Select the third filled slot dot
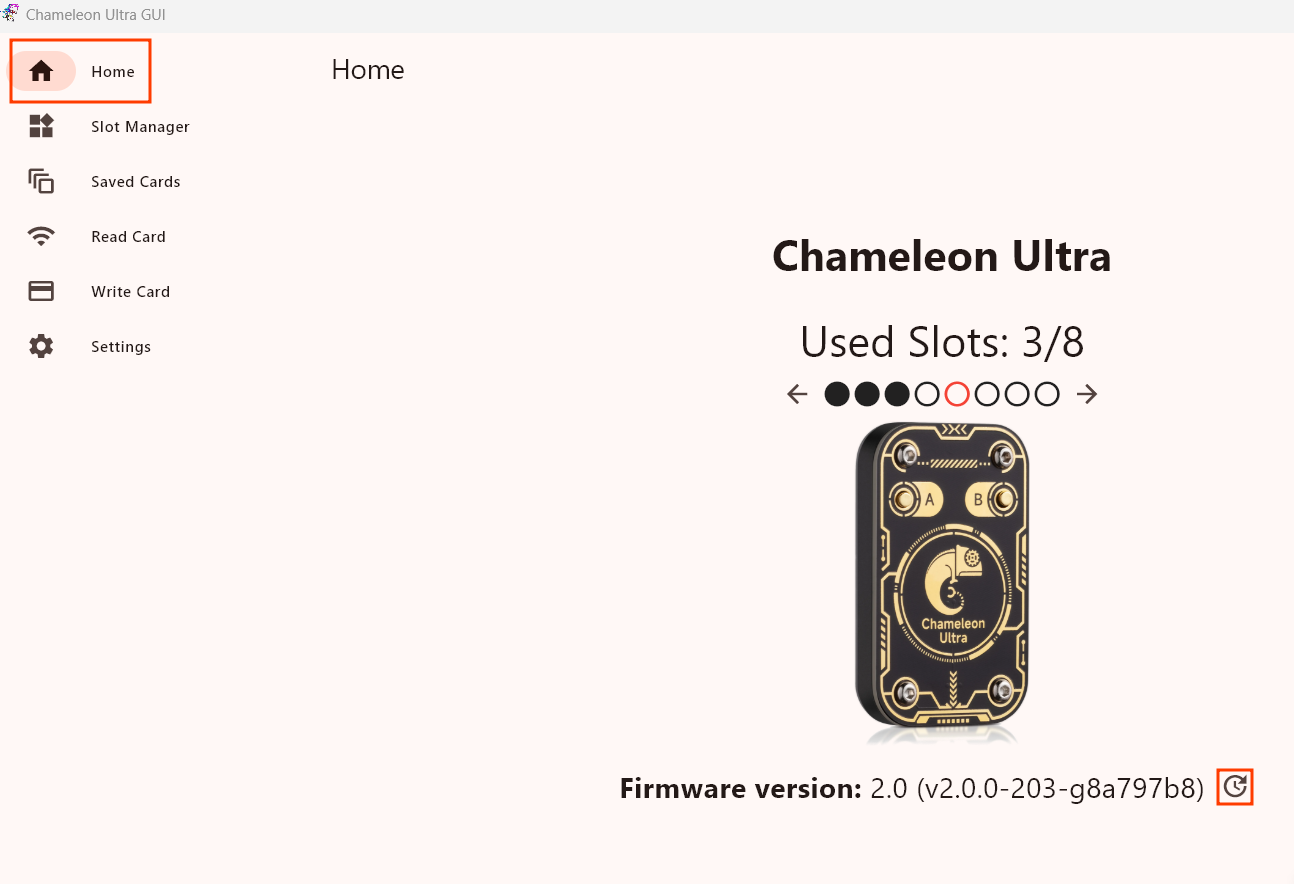 (896, 394)
